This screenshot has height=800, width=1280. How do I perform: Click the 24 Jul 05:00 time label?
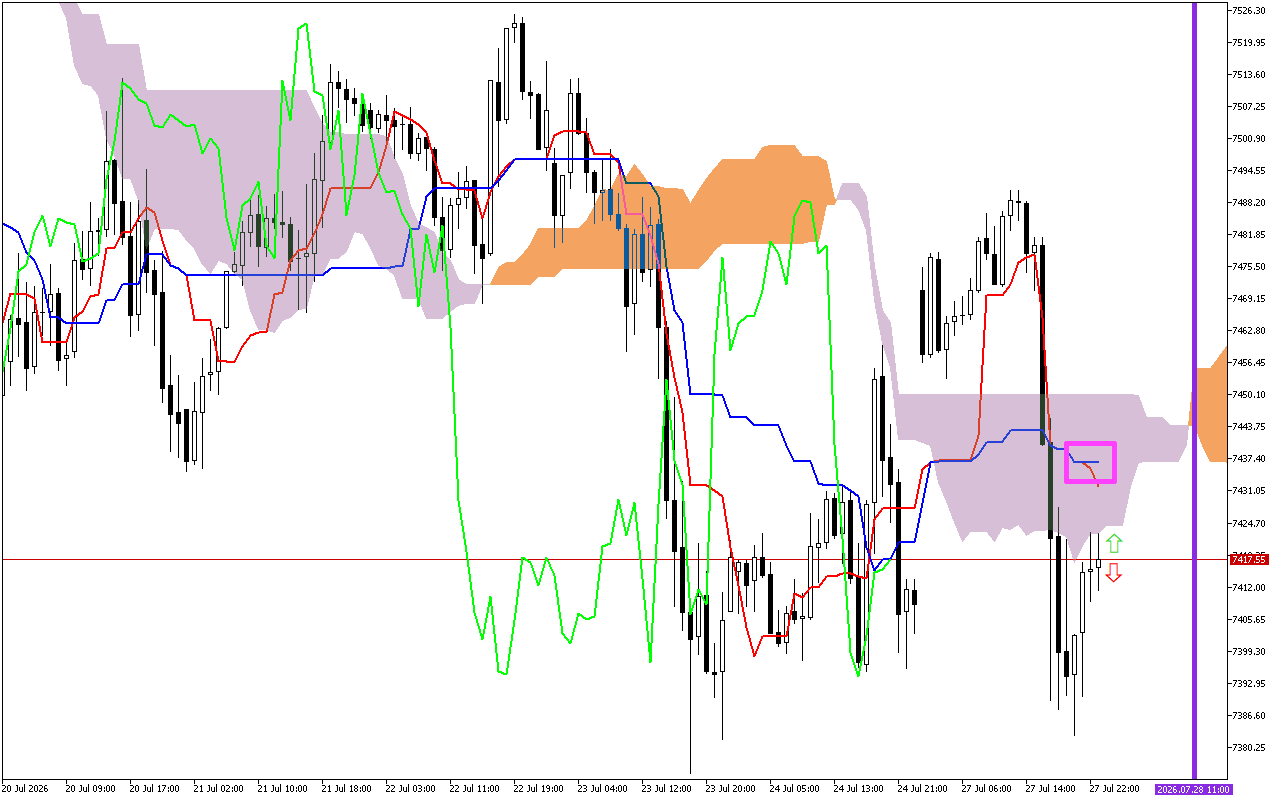tap(794, 789)
